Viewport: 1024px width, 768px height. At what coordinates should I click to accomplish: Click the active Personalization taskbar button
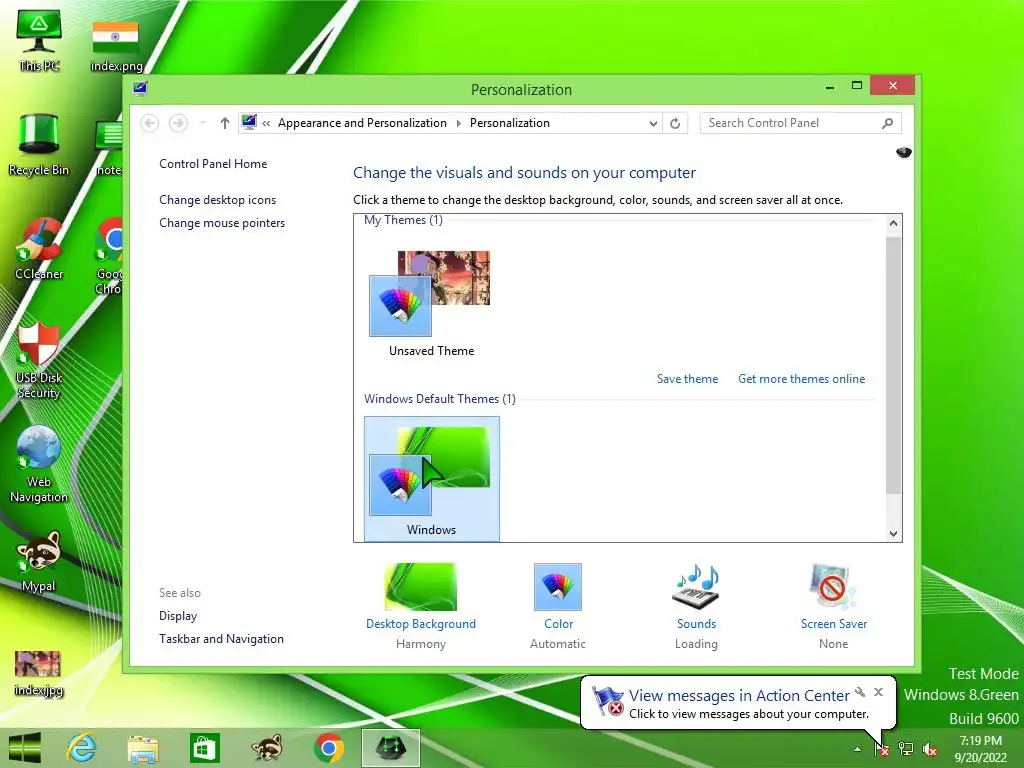point(391,748)
